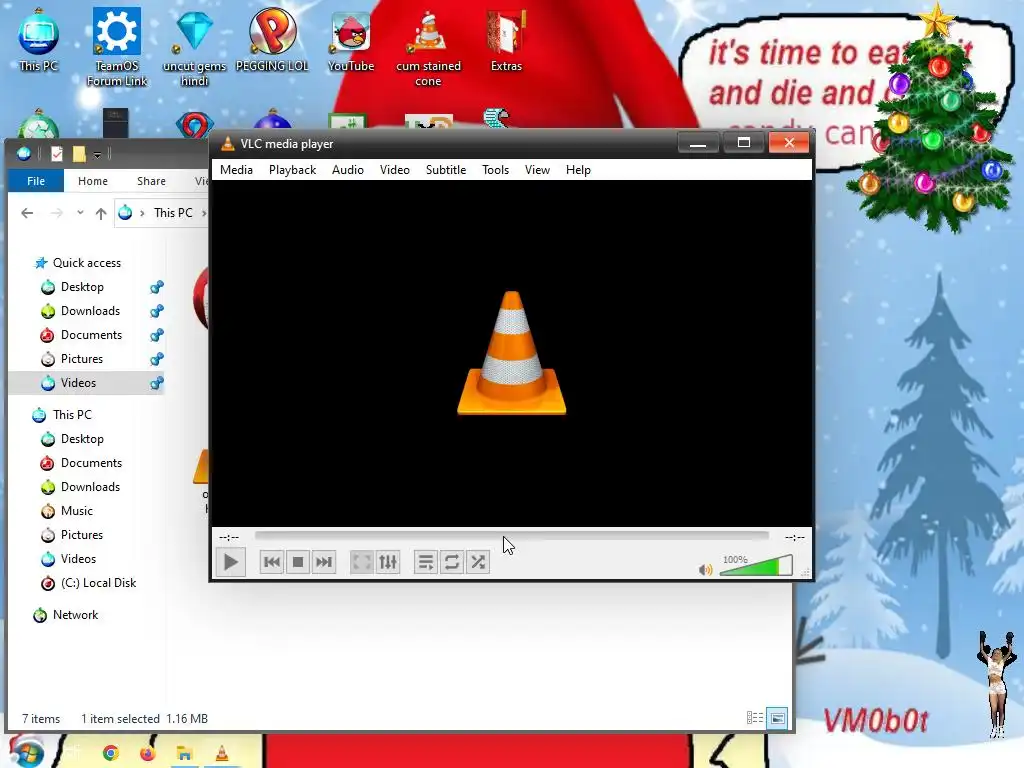Go back in File Explorer
Viewport: 1024px width, 768px height.
pyautogui.click(x=27, y=213)
